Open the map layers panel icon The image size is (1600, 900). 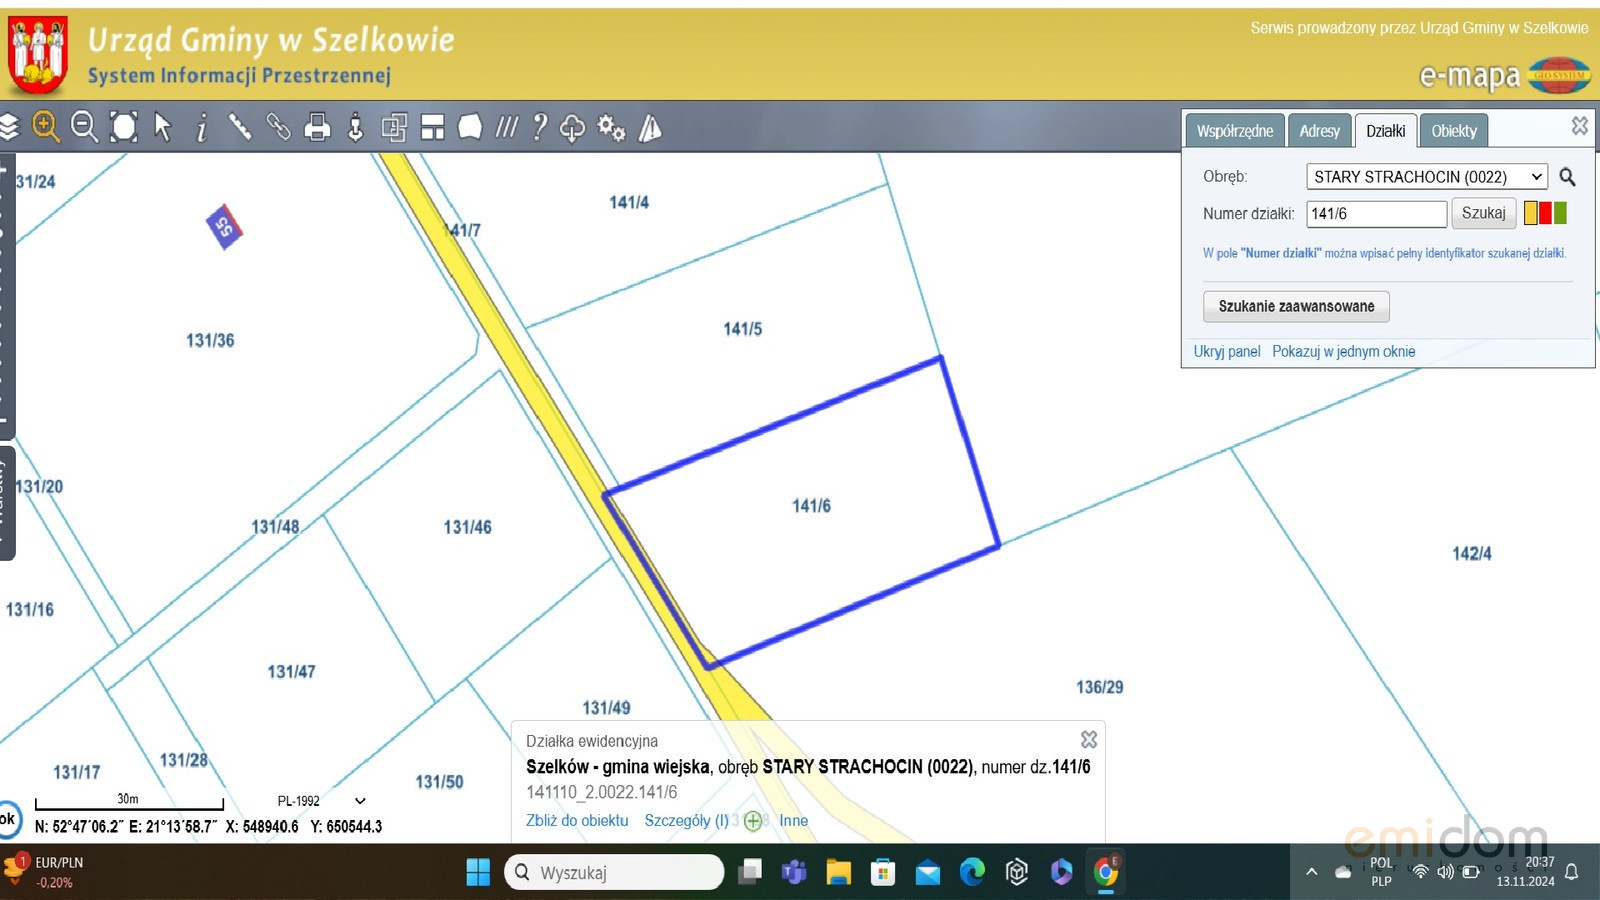[9, 127]
